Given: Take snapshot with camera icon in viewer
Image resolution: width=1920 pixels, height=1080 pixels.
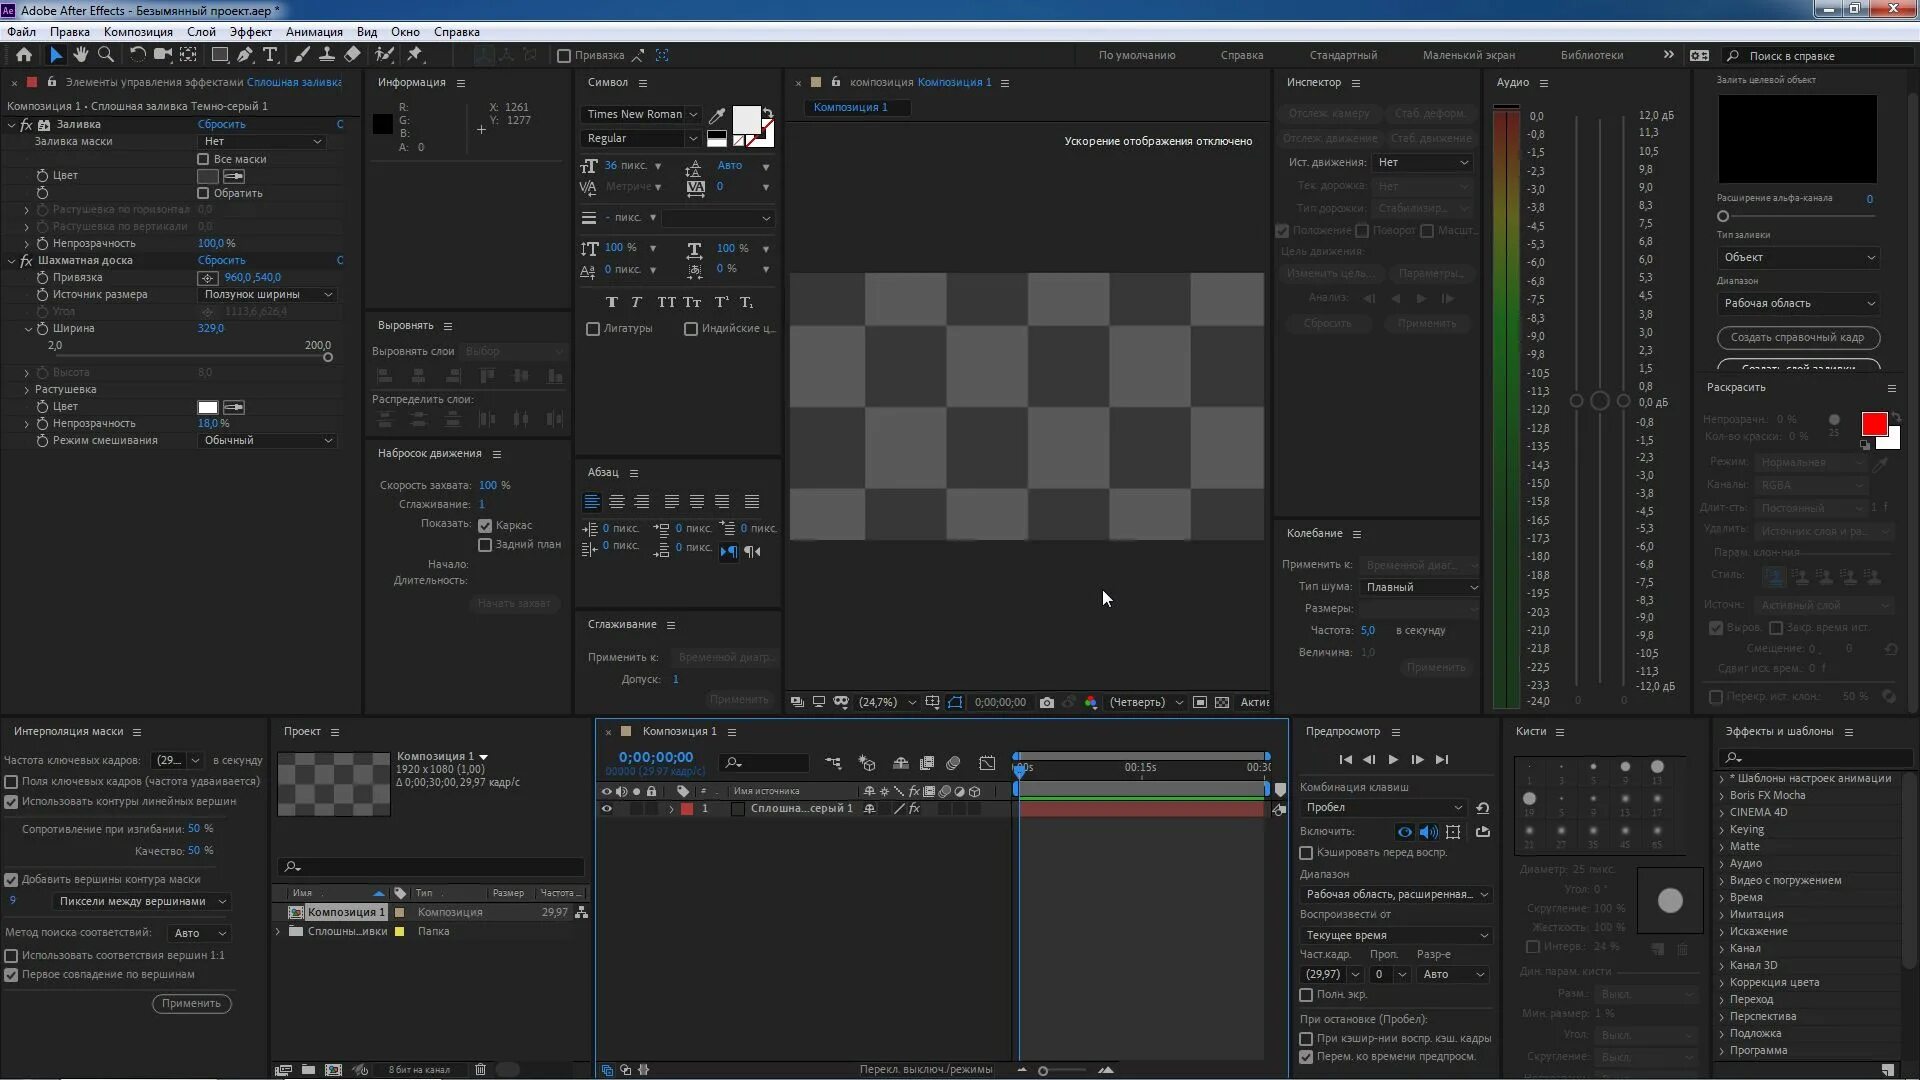Looking at the screenshot, I should 1046,702.
